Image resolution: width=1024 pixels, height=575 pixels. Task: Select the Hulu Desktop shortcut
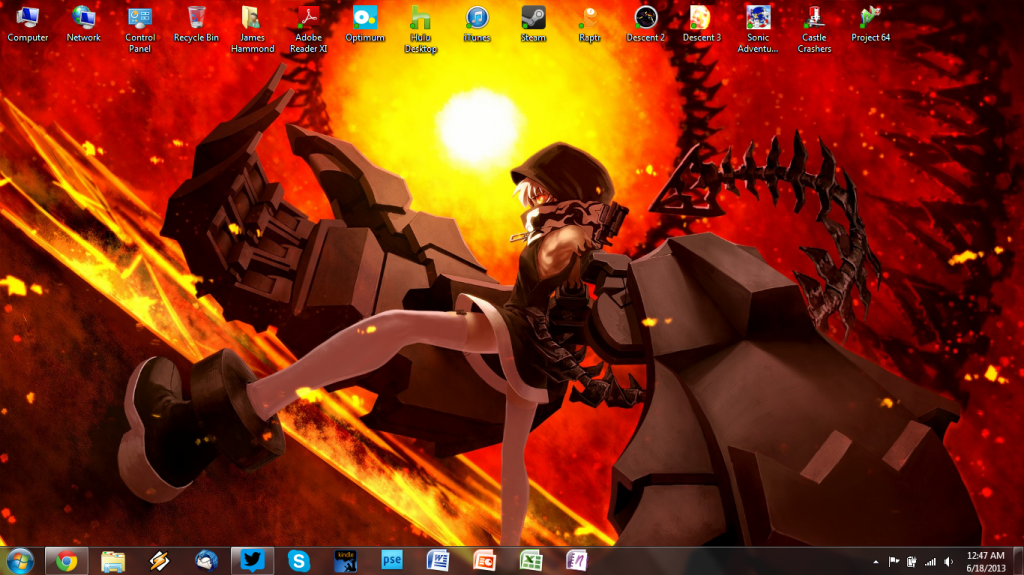pos(421,30)
